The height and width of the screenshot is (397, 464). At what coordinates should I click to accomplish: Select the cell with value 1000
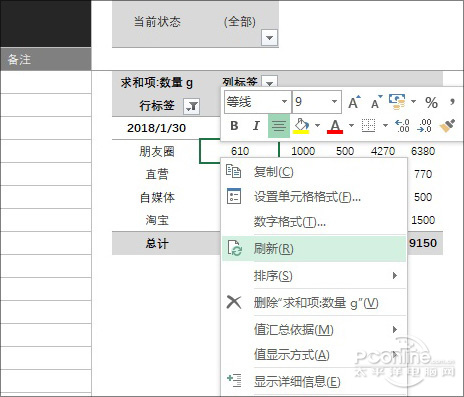tap(303, 151)
